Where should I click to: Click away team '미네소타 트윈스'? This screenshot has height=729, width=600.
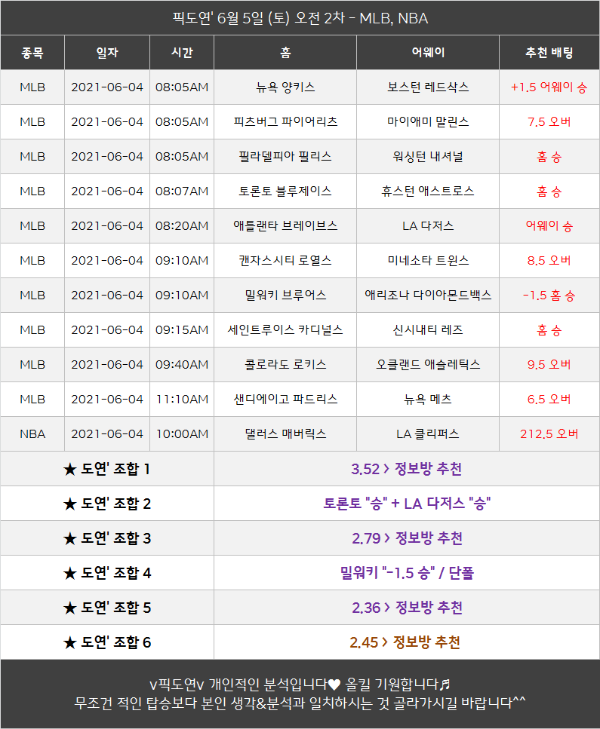pyautogui.click(x=428, y=260)
